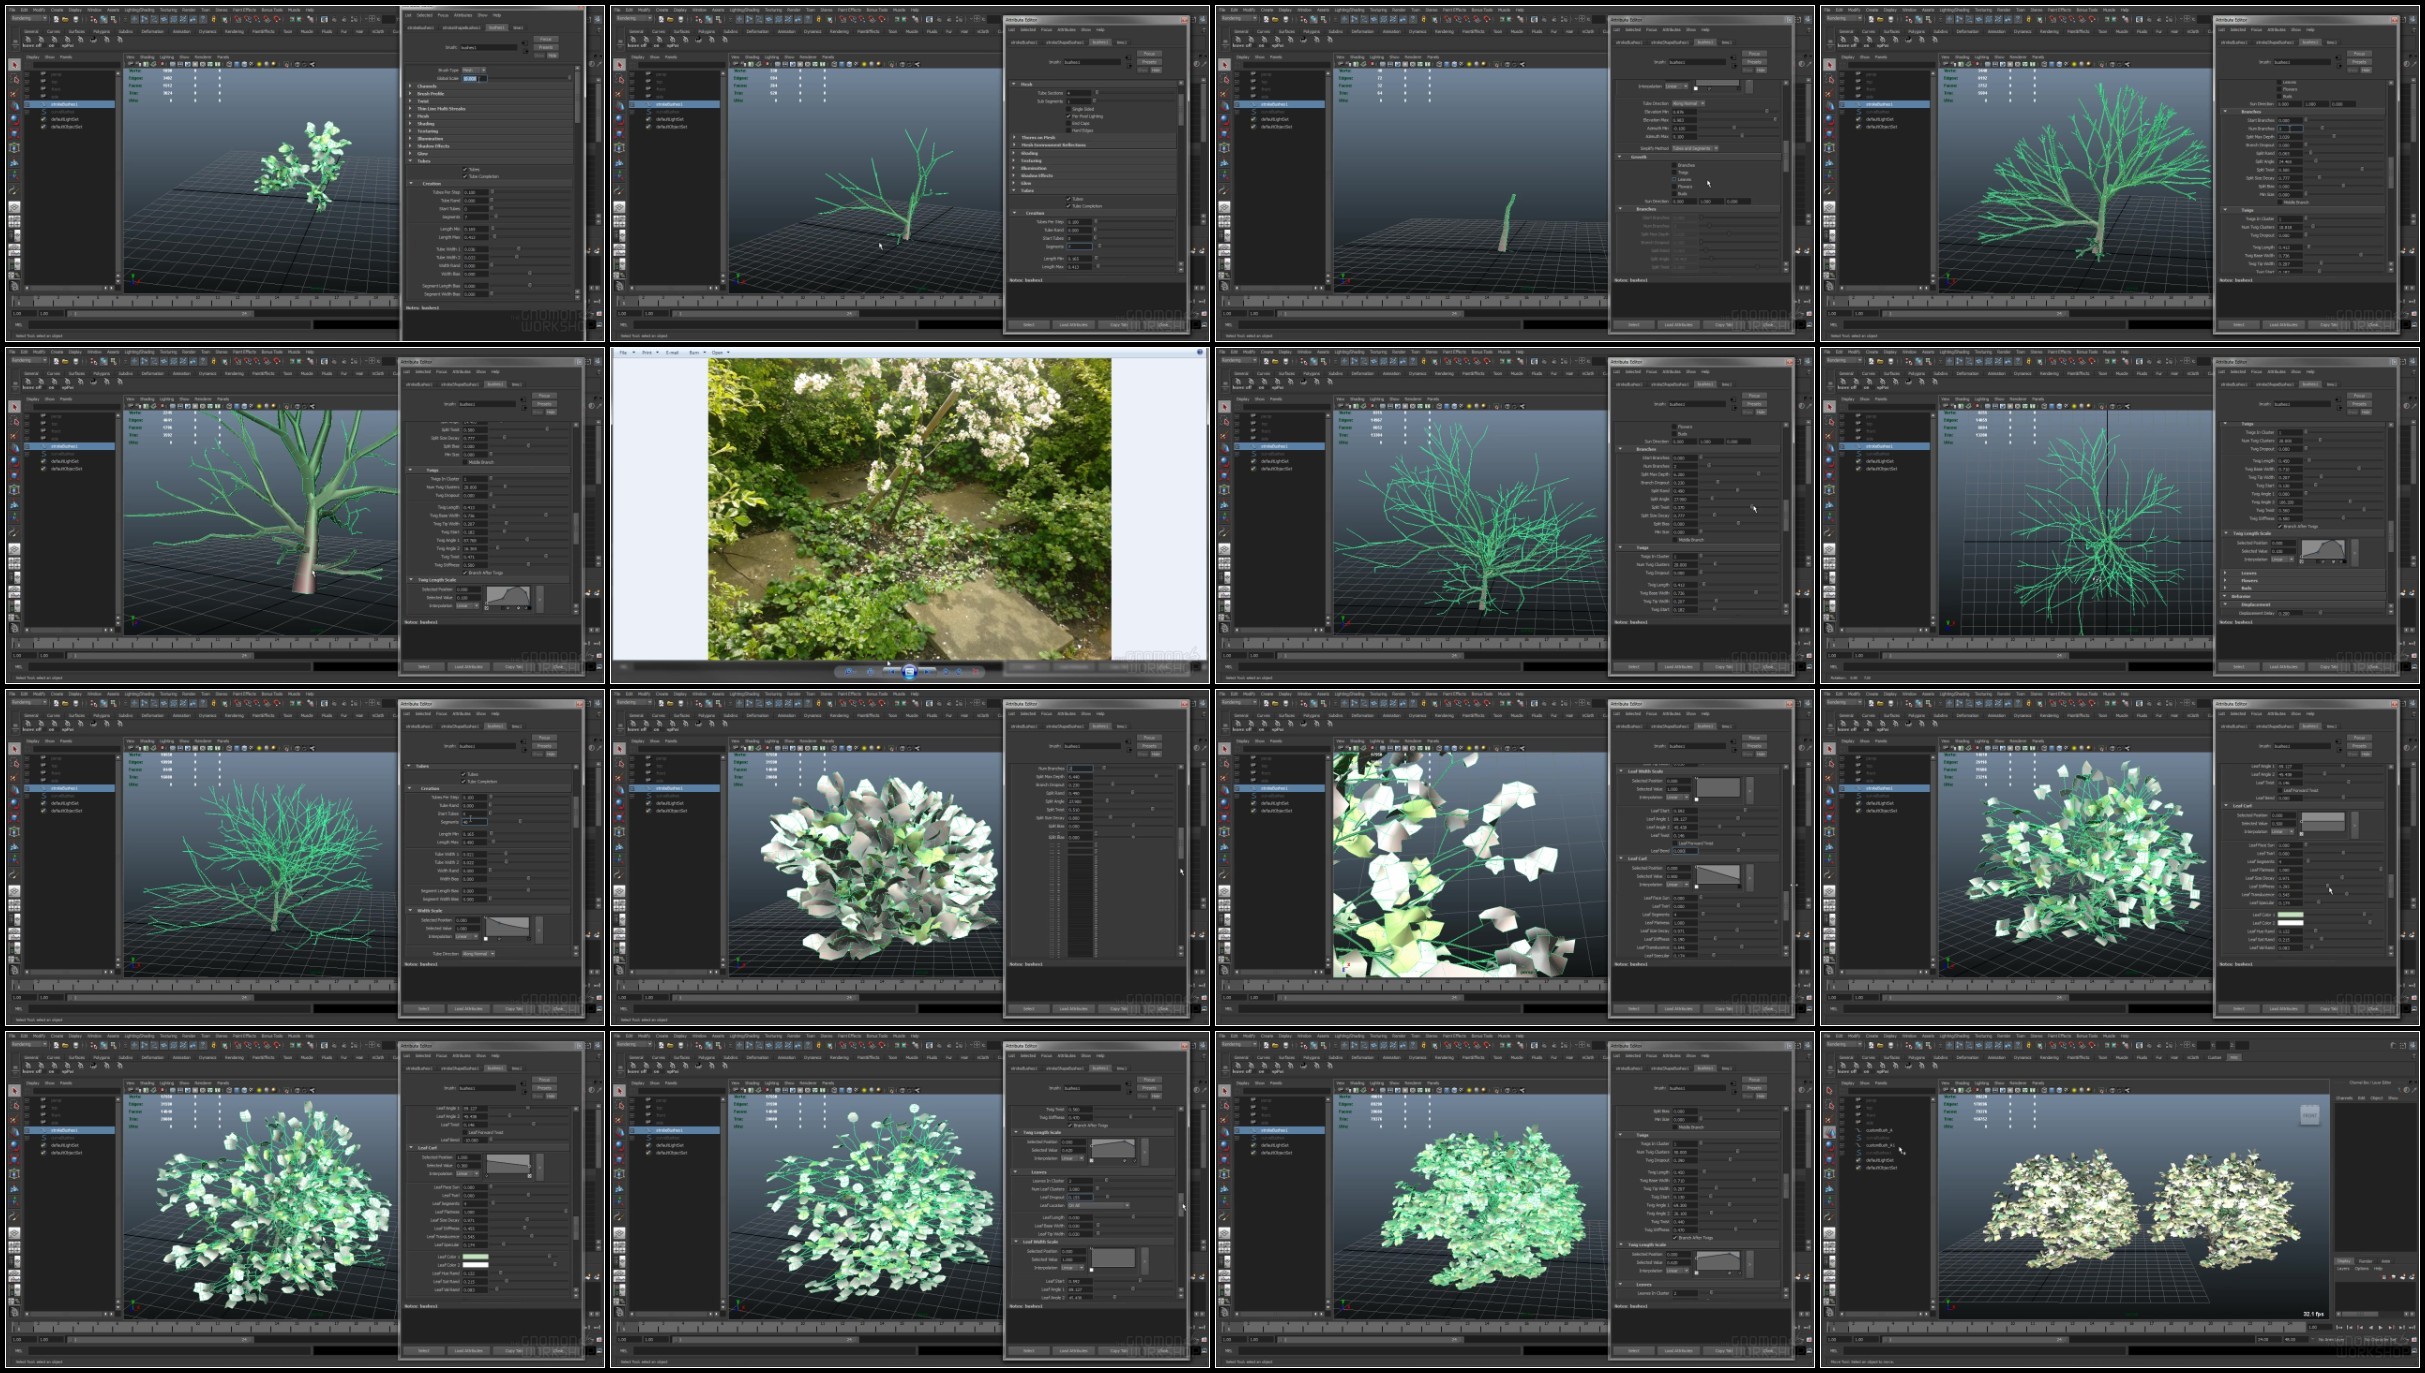2425x1373 pixels.
Task: Open the Layers menu in the Layer Editor
Action: click(2343, 1269)
